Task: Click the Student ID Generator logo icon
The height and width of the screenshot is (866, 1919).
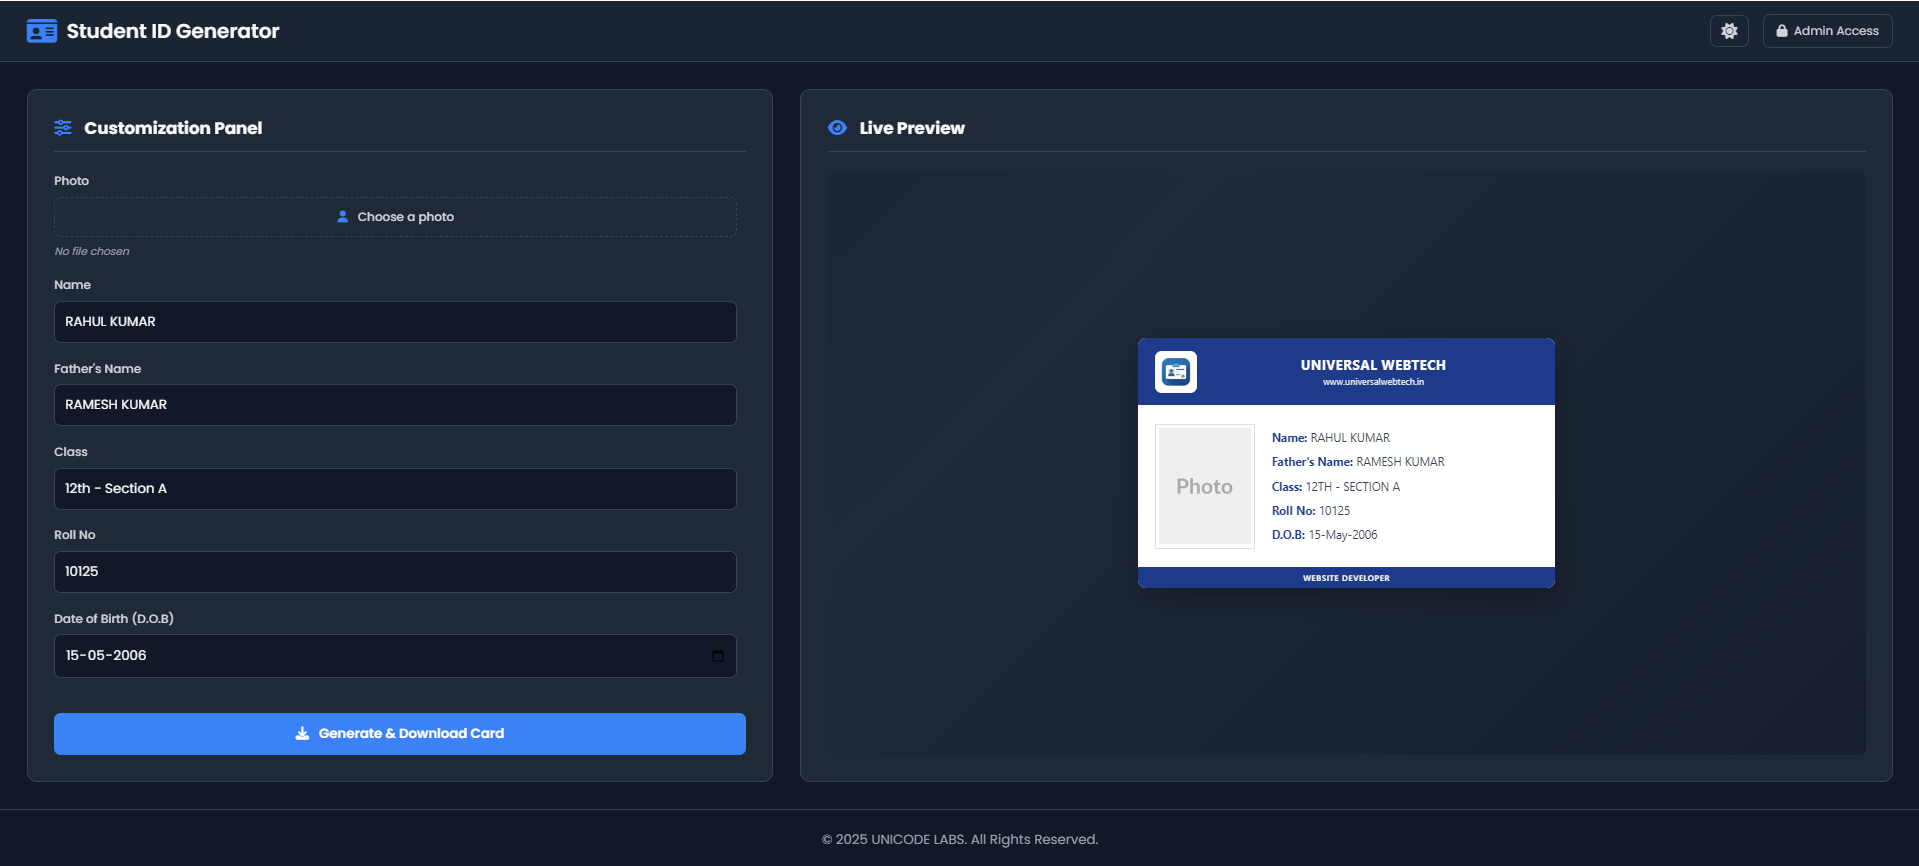Action: [x=41, y=31]
